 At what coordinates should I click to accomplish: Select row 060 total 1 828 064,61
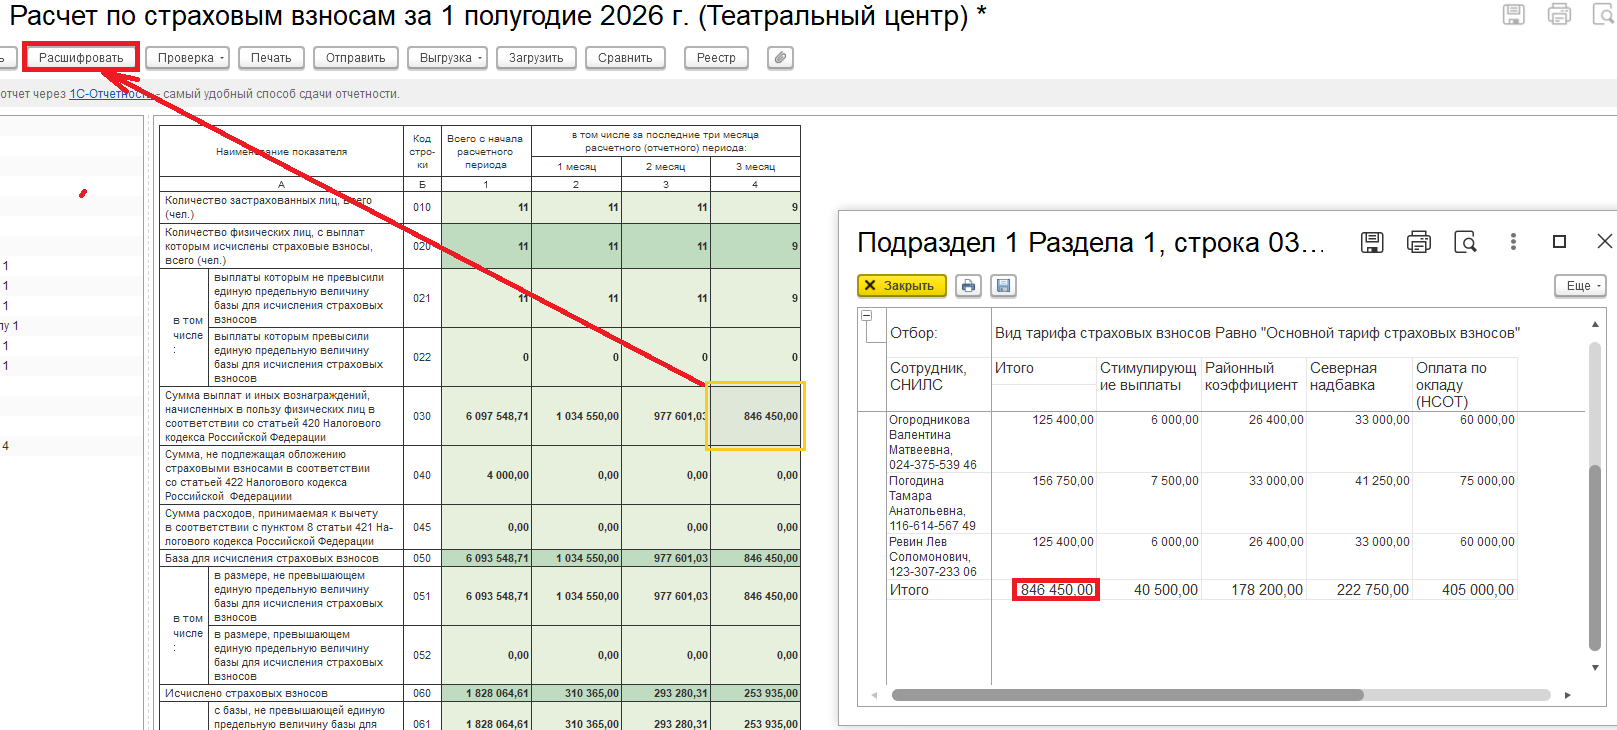pos(486,693)
